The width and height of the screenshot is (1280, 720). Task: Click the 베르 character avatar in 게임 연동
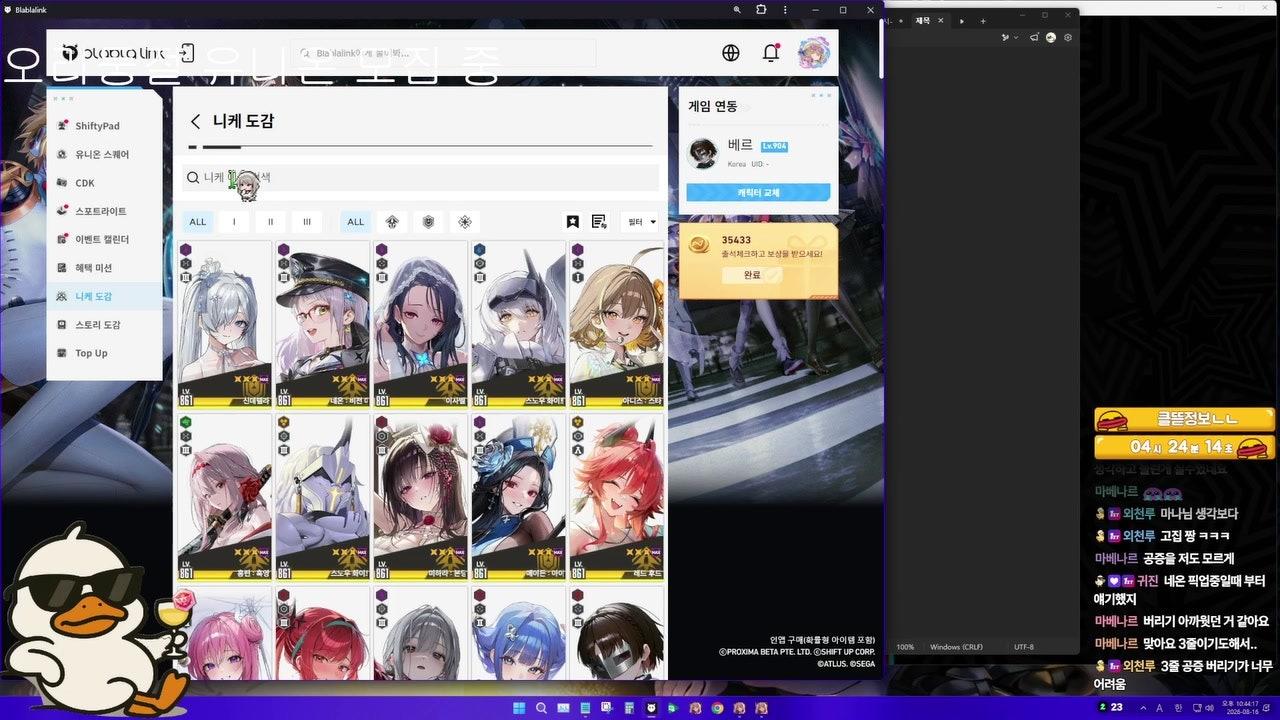tap(704, 153)
